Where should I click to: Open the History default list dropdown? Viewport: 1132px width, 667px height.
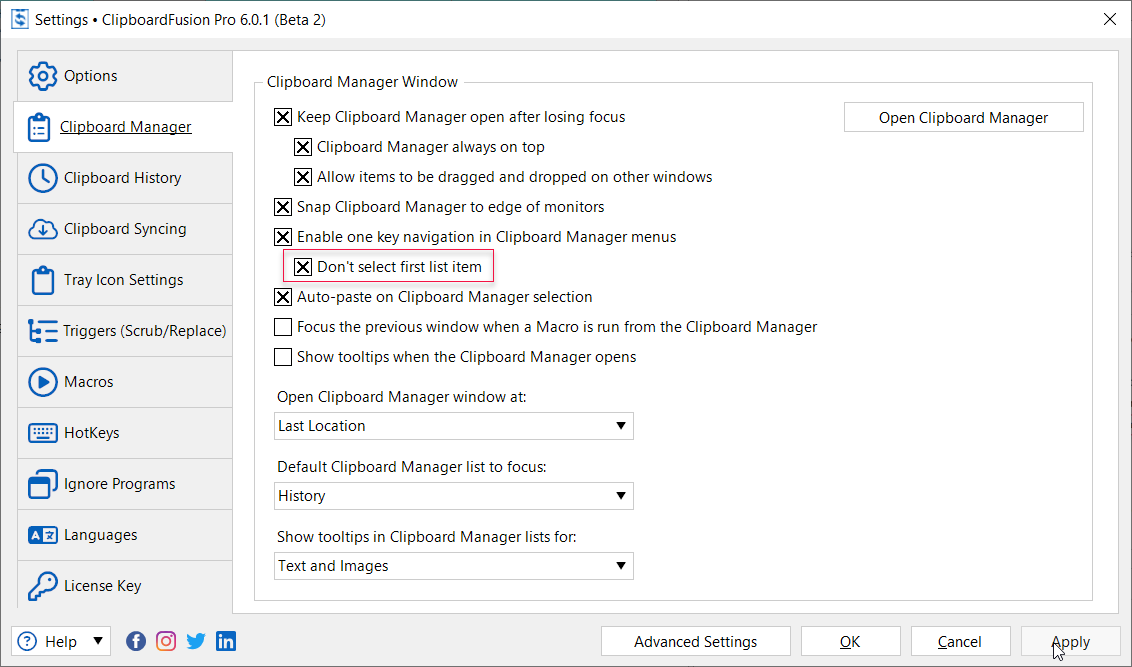(621, 496)
